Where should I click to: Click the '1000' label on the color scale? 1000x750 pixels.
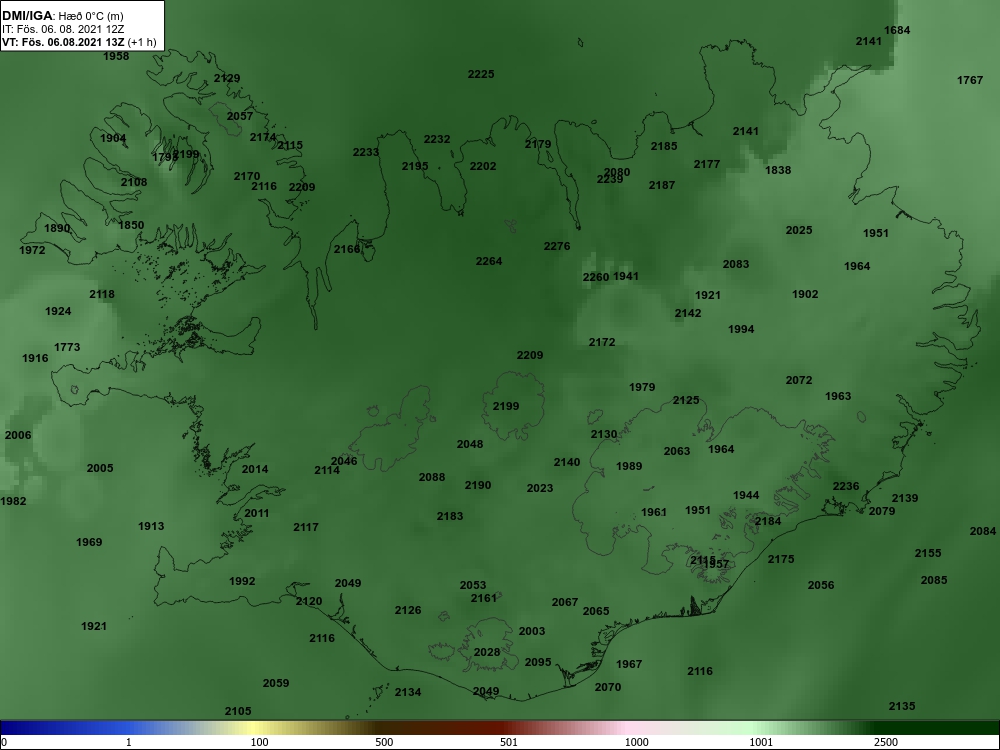(636, 742)
